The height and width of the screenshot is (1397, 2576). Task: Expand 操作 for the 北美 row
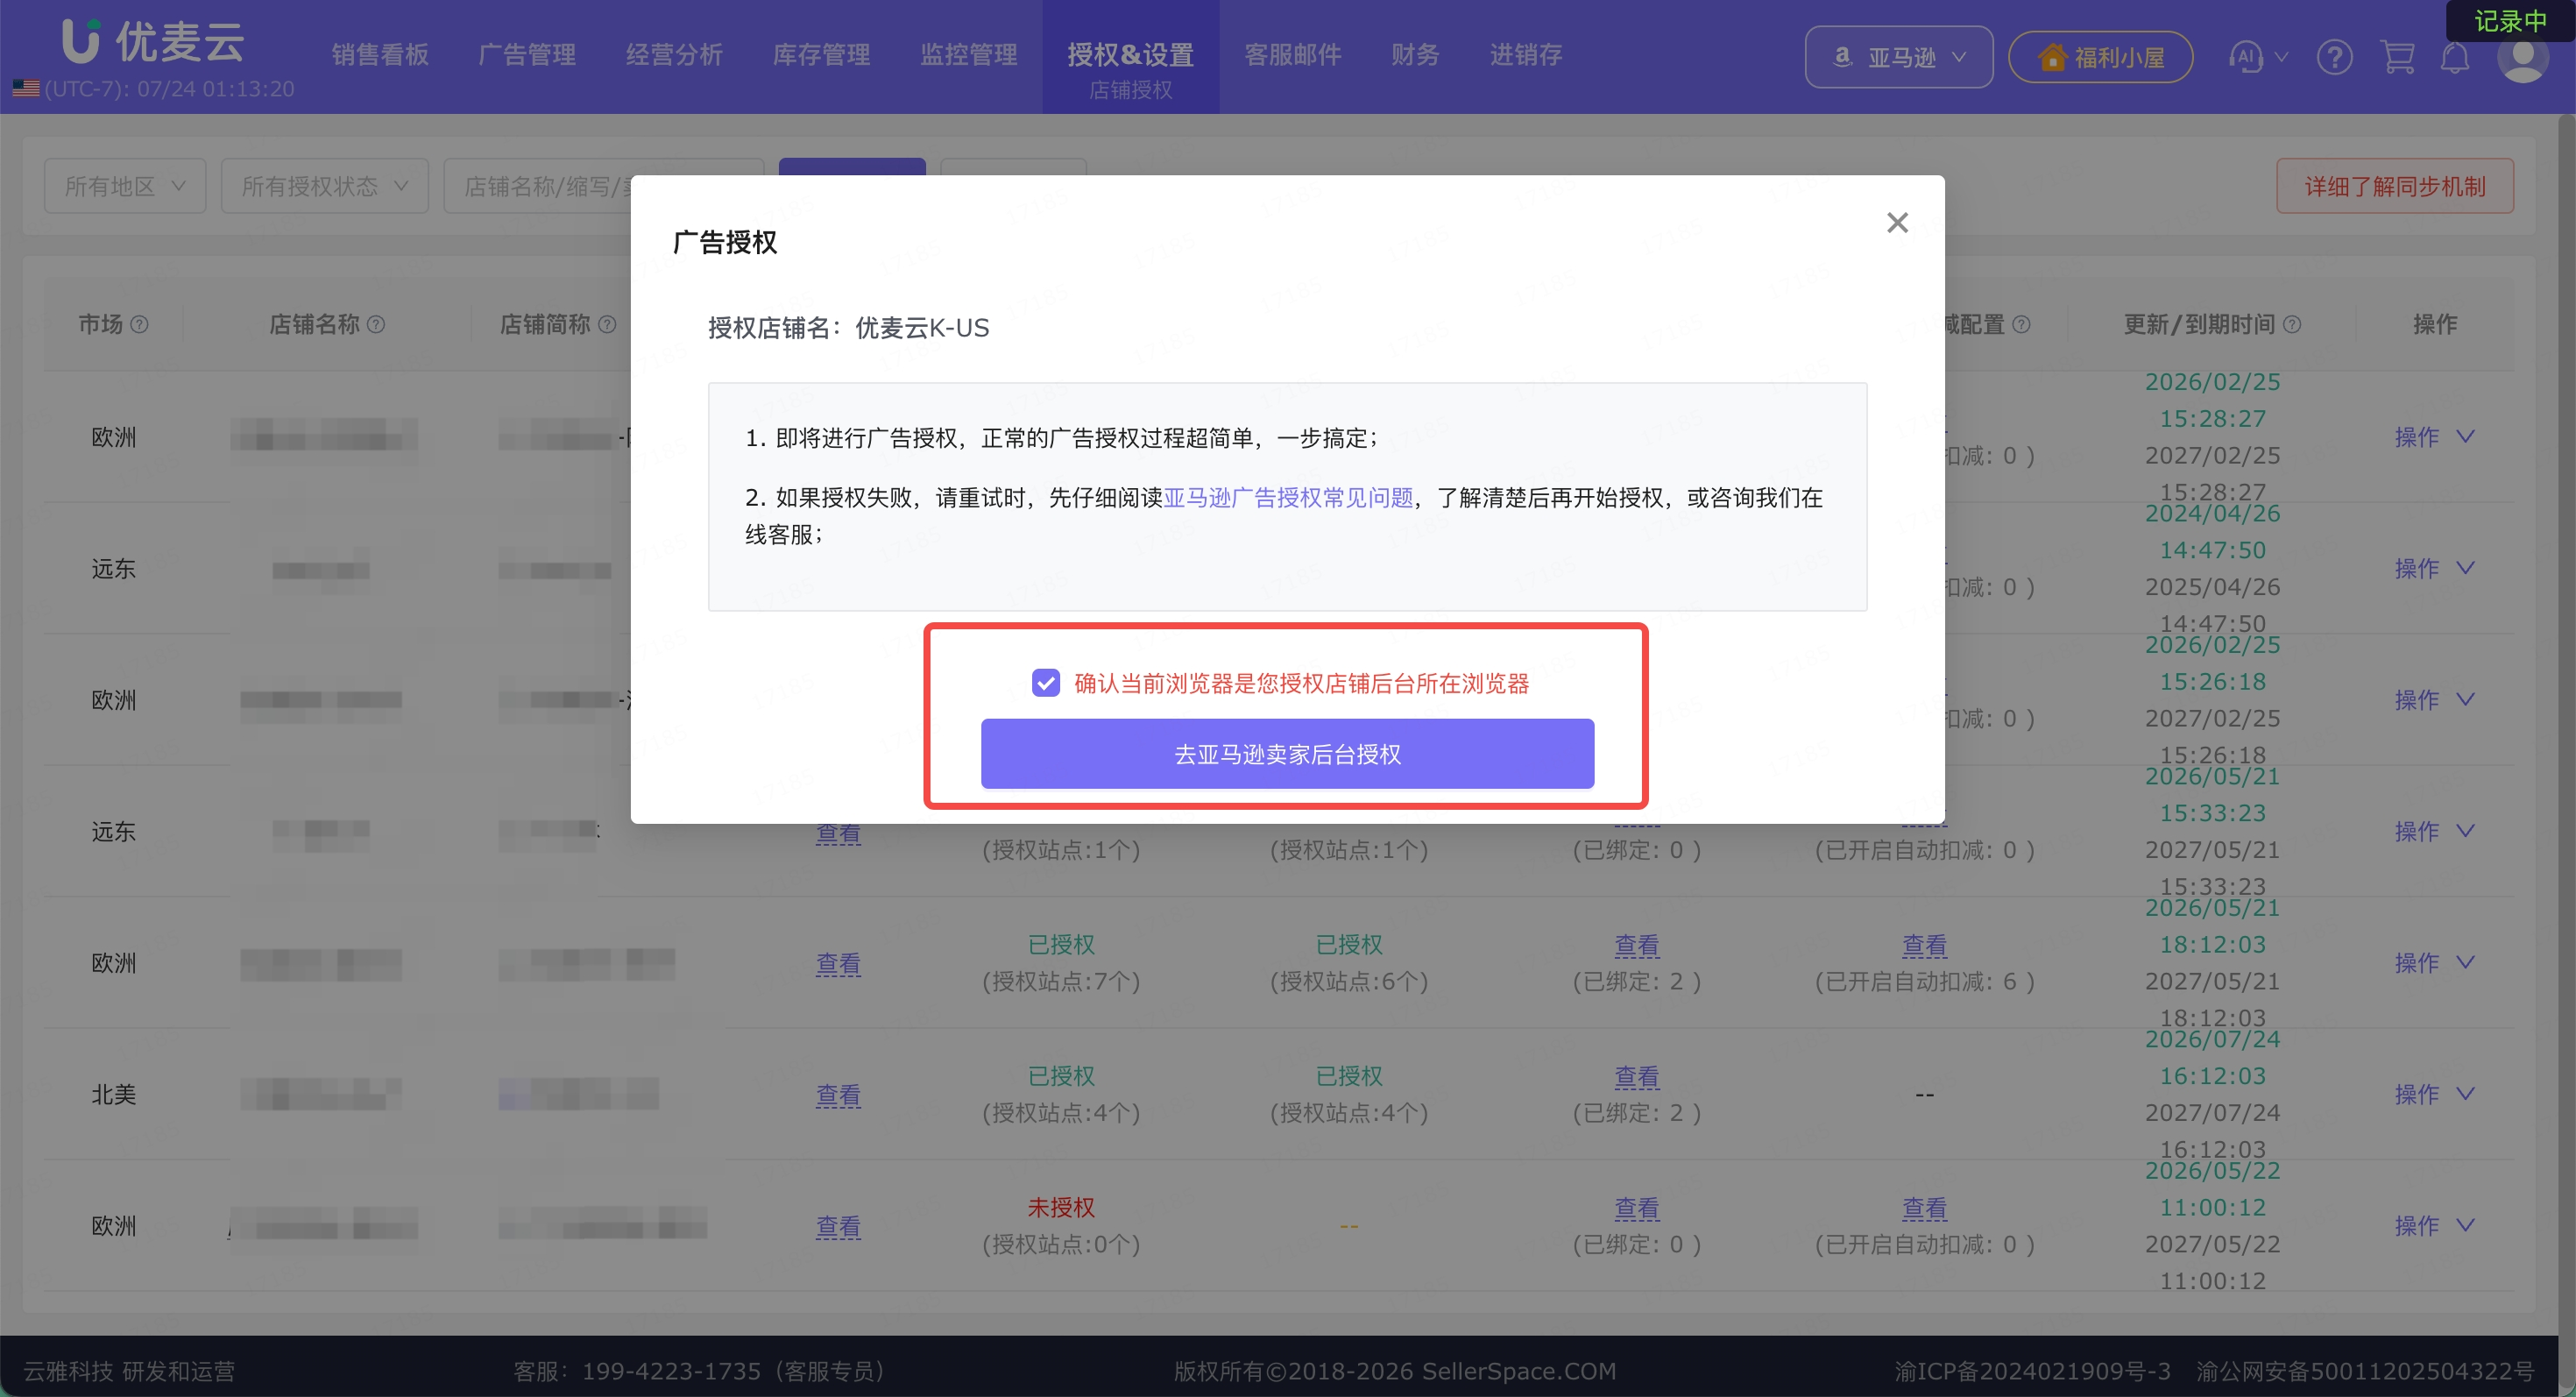point(2434,1094)
